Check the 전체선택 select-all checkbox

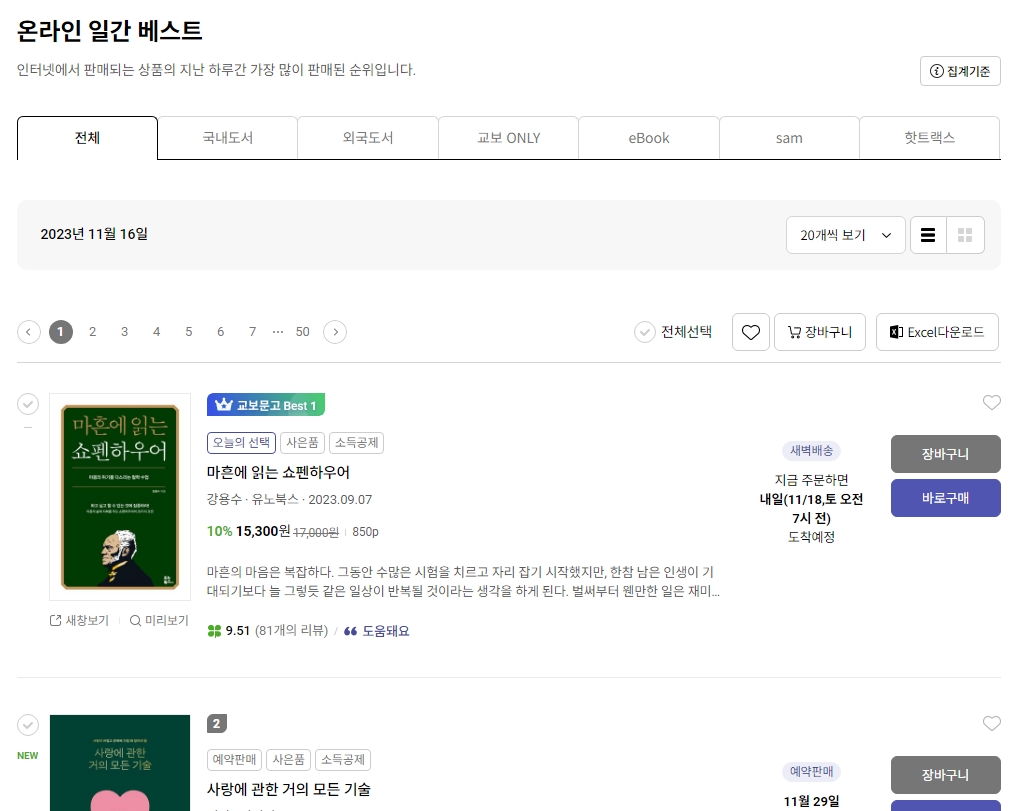coord(645,332)
